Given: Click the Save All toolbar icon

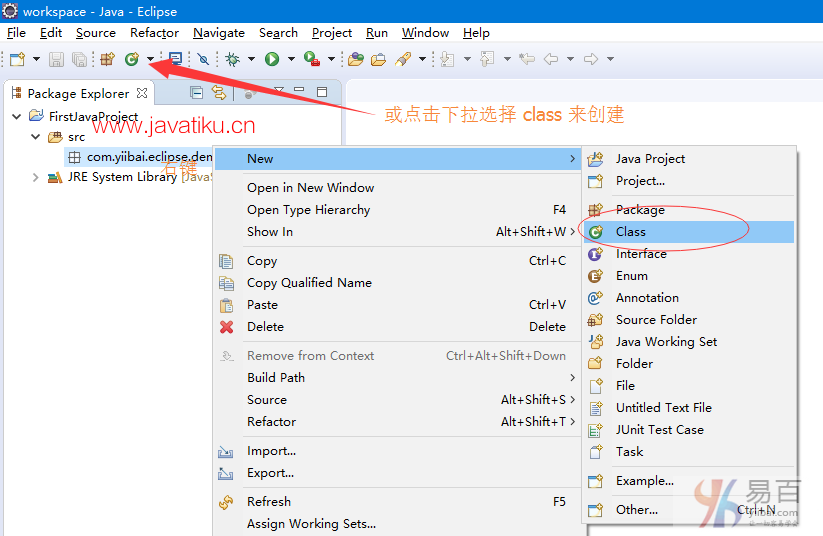Looking at the screenshot, I should point(79,59).
